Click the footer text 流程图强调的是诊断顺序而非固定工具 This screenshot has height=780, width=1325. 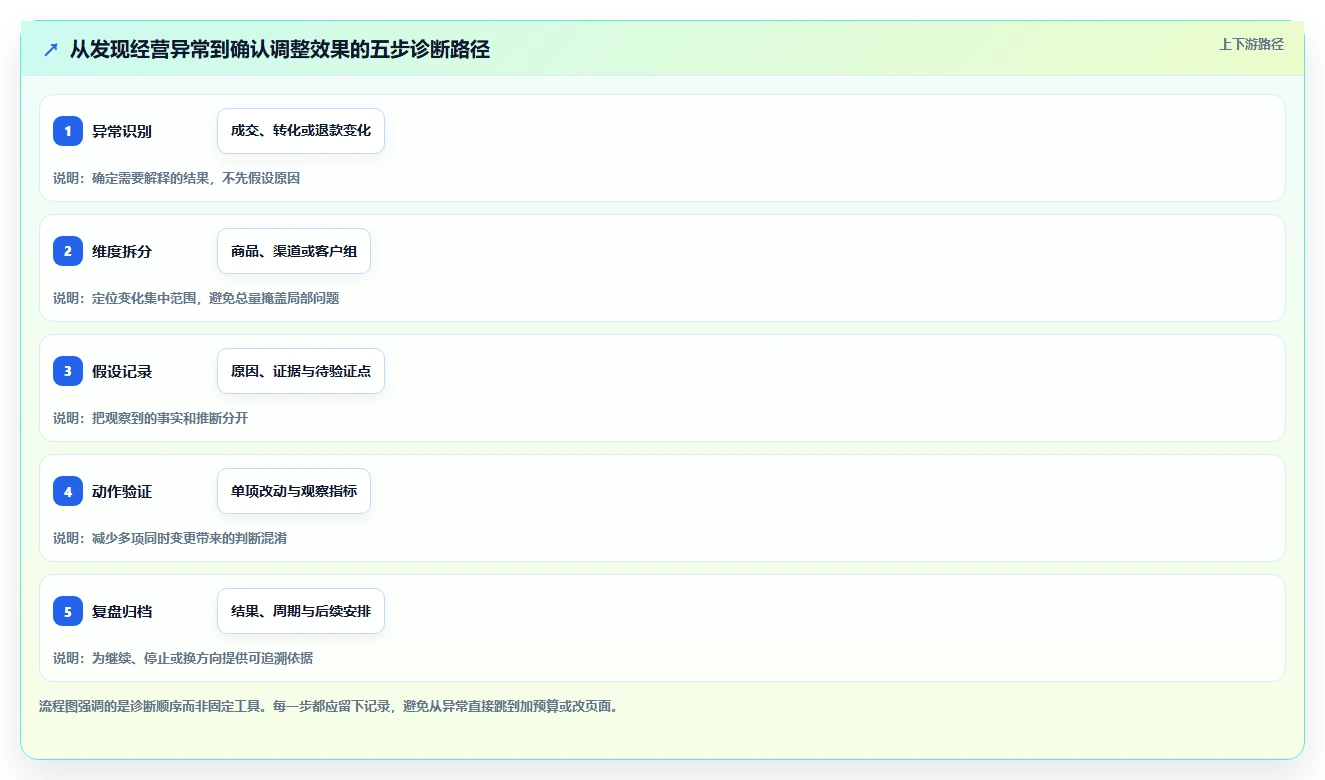(x=150, y=706)
